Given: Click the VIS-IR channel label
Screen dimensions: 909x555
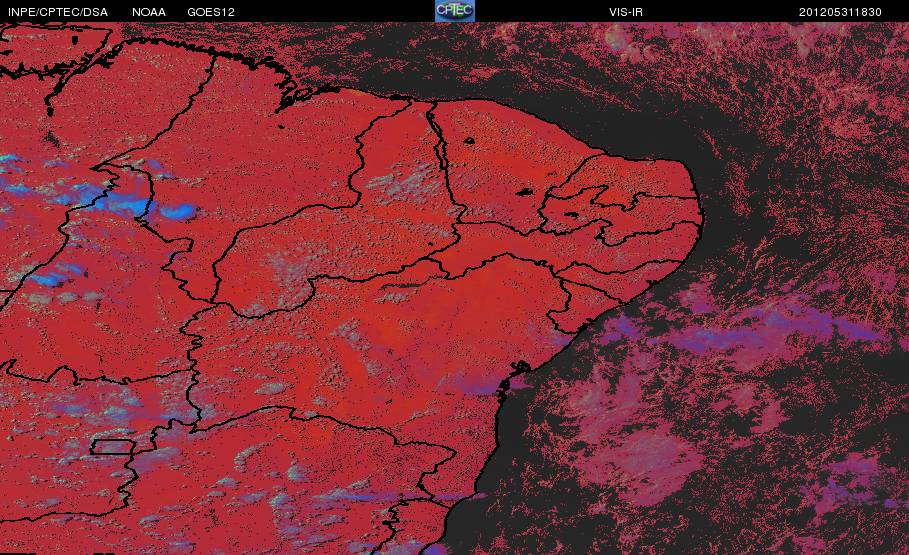Looking at the screenshot, I should pos(626,12).
